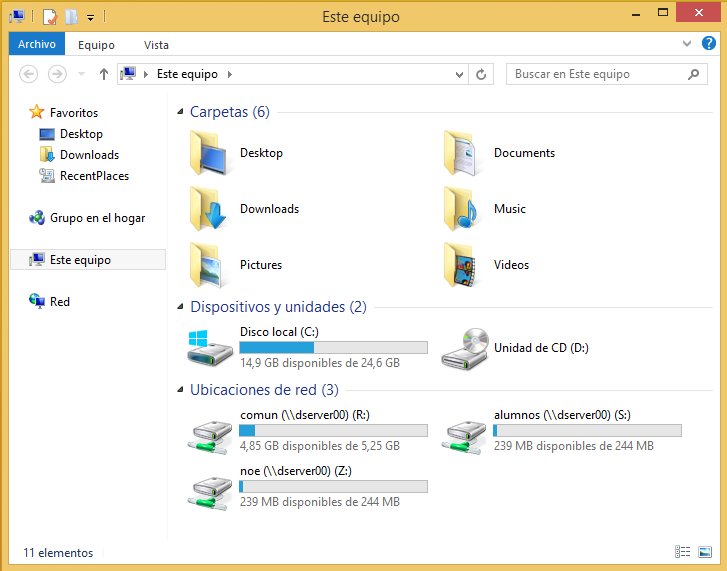Click the New folder icon in title bar
Image resolution: width=727 pixels, height=571 pixels.
71,17
